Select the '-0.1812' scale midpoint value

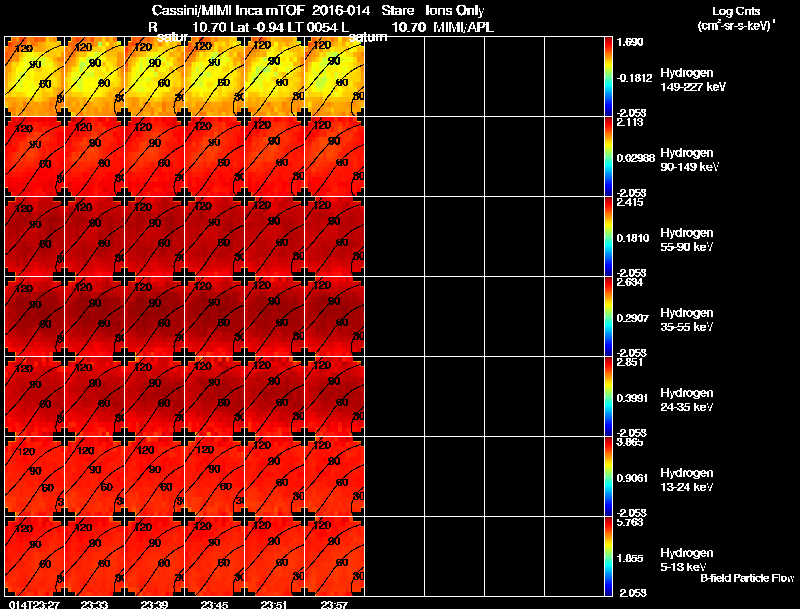pyautogui.click(x=634, y=78)
